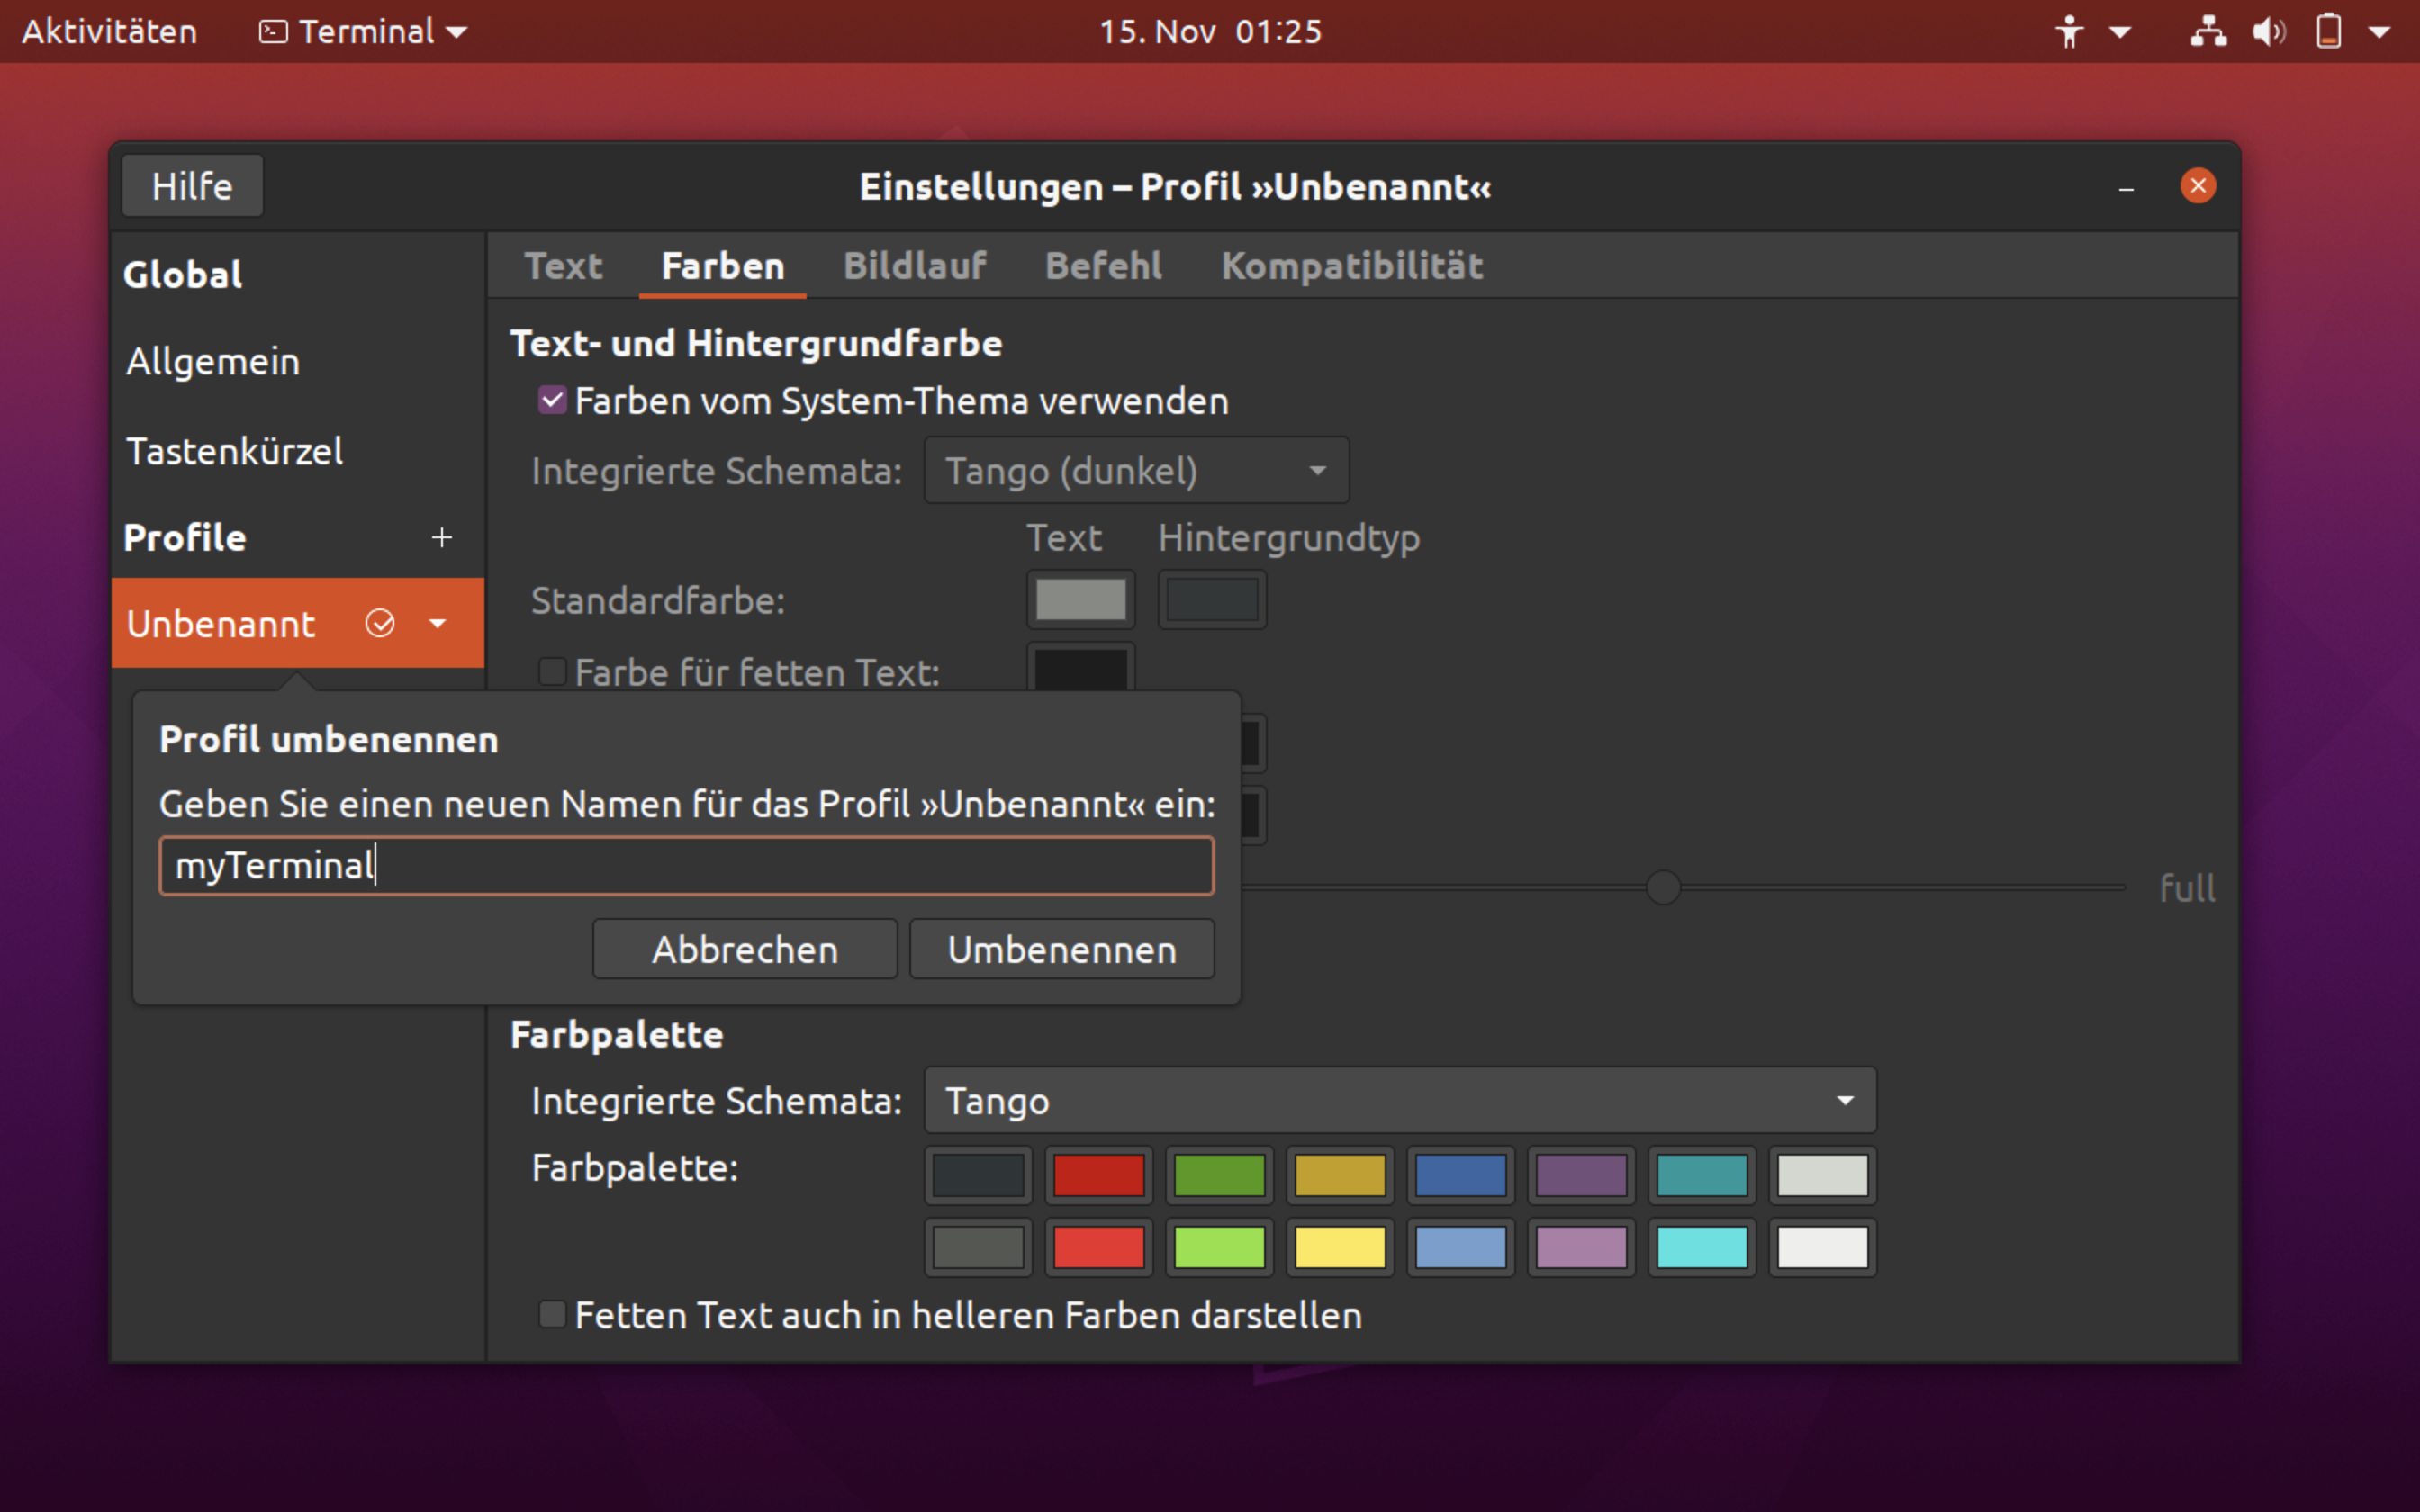Image resolution: width=2420 pixels, height=1512 pixels.
Task: Click the bold text color swatch
Action: point(1080,668)
